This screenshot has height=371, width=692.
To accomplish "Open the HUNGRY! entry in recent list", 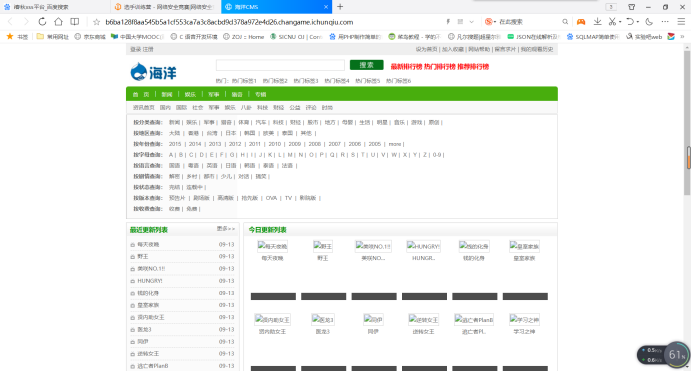I will [x=150, y=281].
